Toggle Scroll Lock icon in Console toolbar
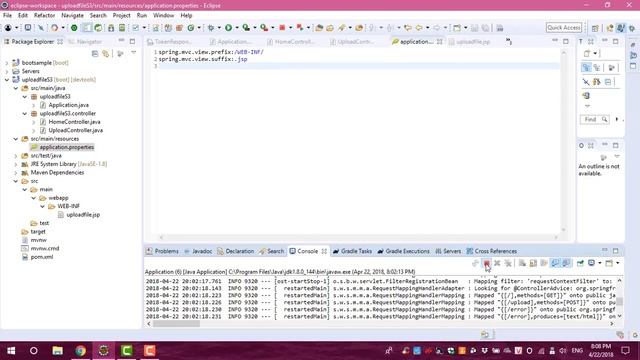Image resolution: width=640 pixels, height=360 pixels. [533, 263]
